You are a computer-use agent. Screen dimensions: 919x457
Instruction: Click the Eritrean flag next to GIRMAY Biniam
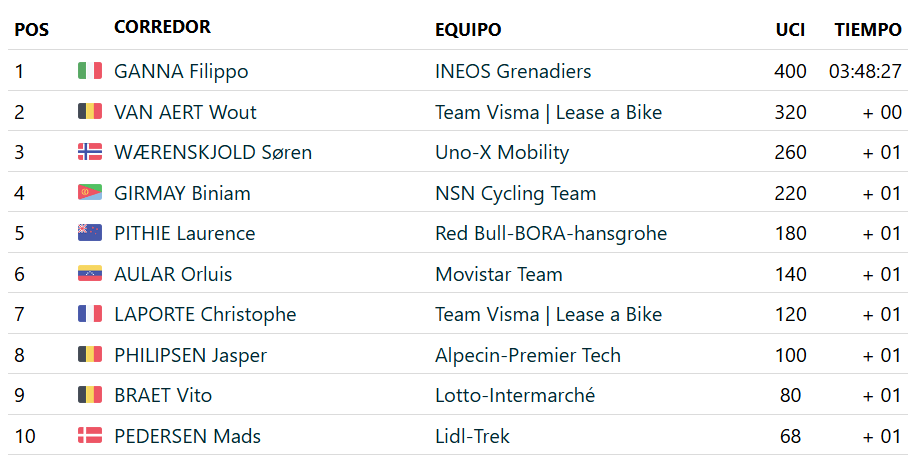point(90,193)
